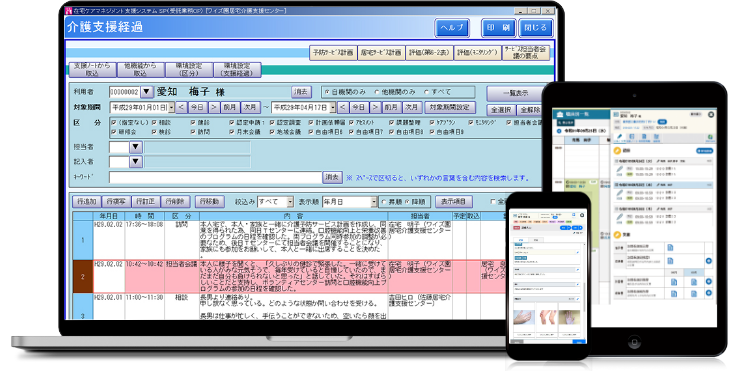Tap the close icon on tablet panel
The image size is (730, 384).
click(x=711, y=115)
